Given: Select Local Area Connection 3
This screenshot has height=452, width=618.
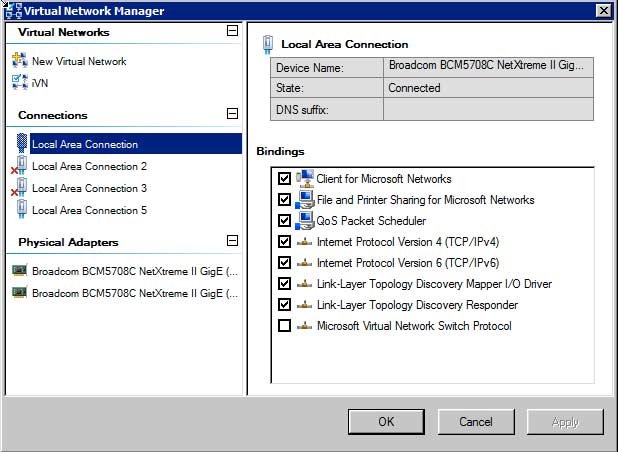Looking at the screenshot, I should coord(89,188).
